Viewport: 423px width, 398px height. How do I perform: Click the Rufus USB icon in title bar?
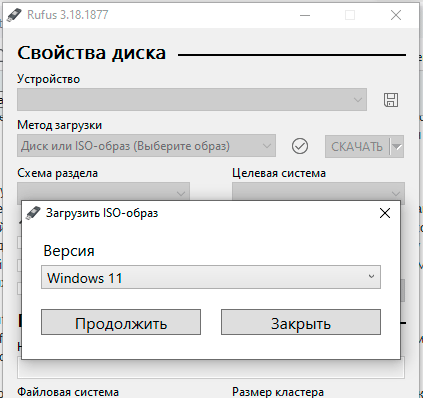pos(14,15)
